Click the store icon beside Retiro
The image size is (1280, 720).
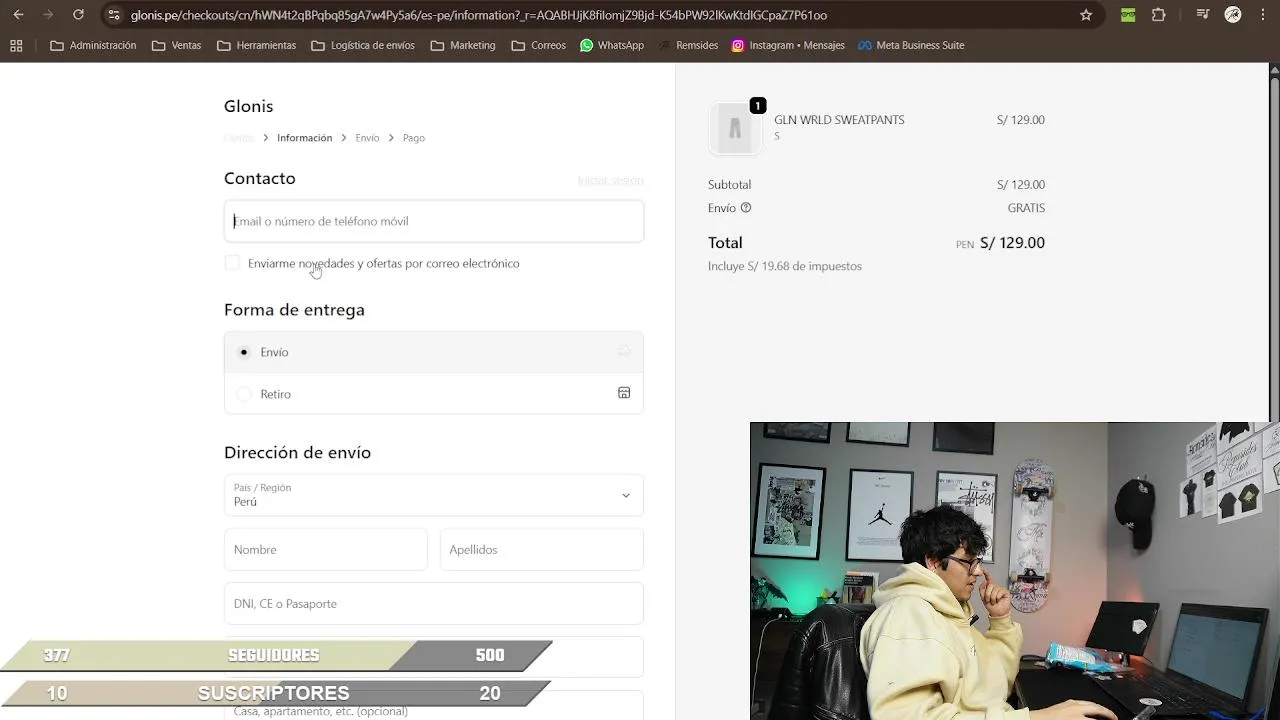coord(624,393)
